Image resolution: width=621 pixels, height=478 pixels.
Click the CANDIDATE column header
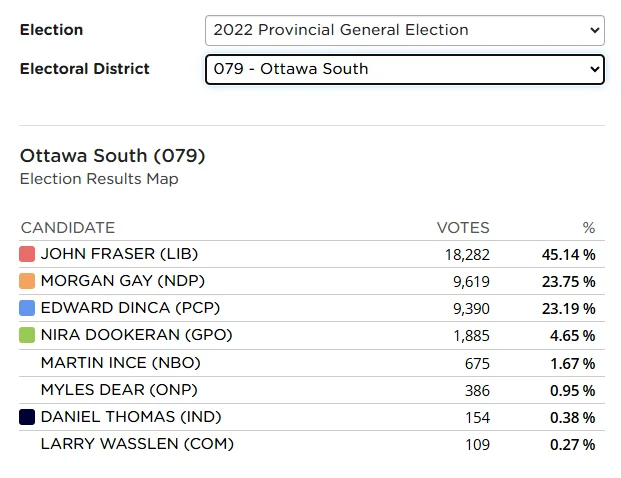click(68, 227)
